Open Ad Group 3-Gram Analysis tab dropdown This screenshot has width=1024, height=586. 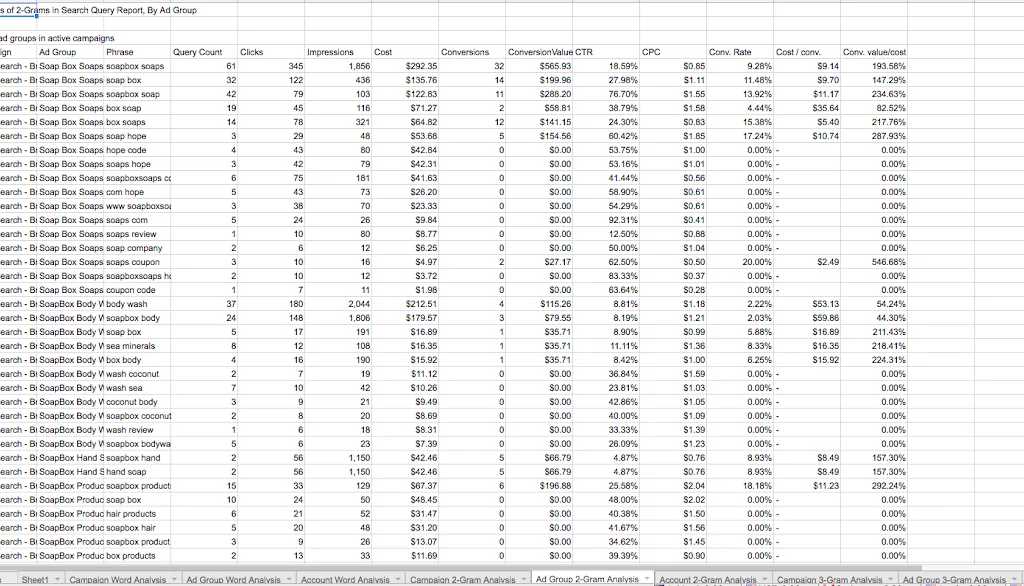(1014, 579)
